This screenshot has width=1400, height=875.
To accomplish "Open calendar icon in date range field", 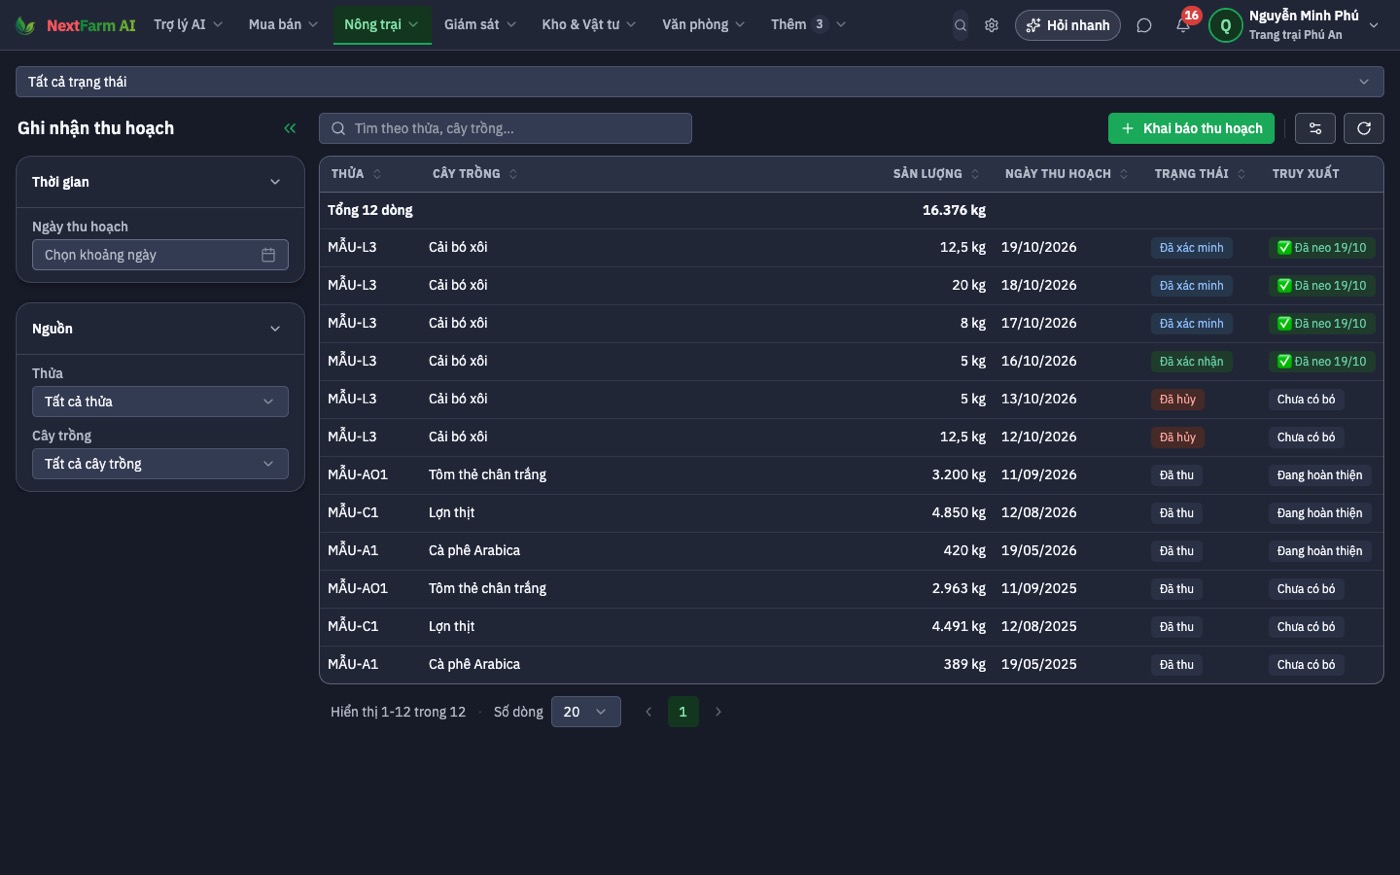I will 268,255.
